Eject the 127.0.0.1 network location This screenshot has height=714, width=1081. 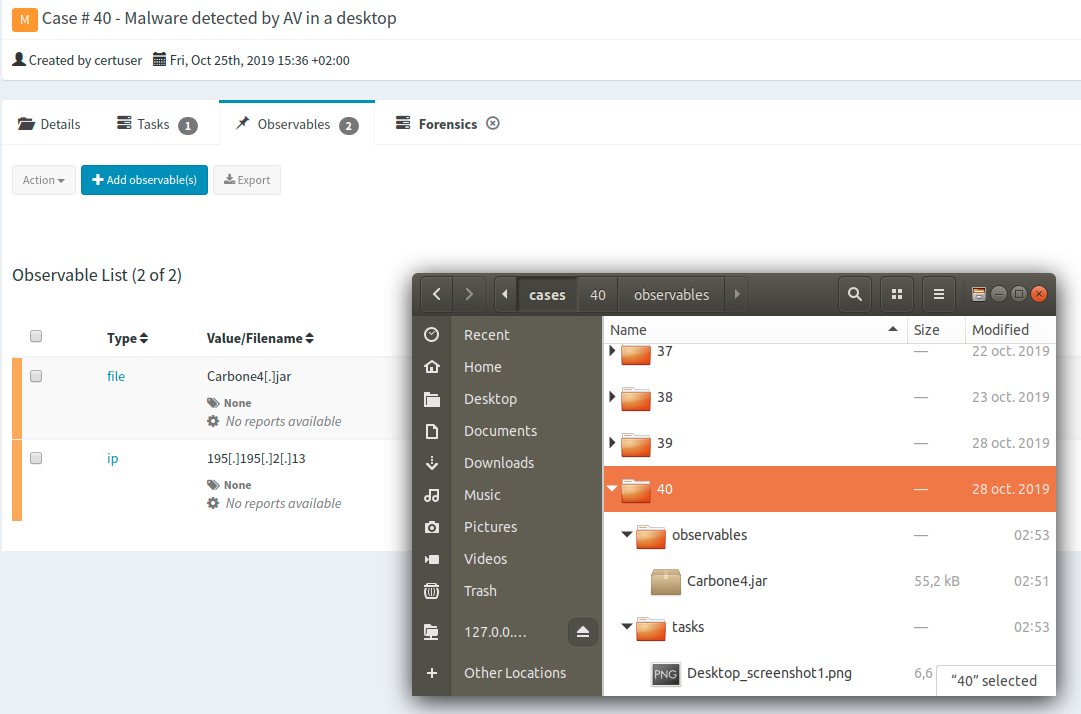(x=583, y=632)
